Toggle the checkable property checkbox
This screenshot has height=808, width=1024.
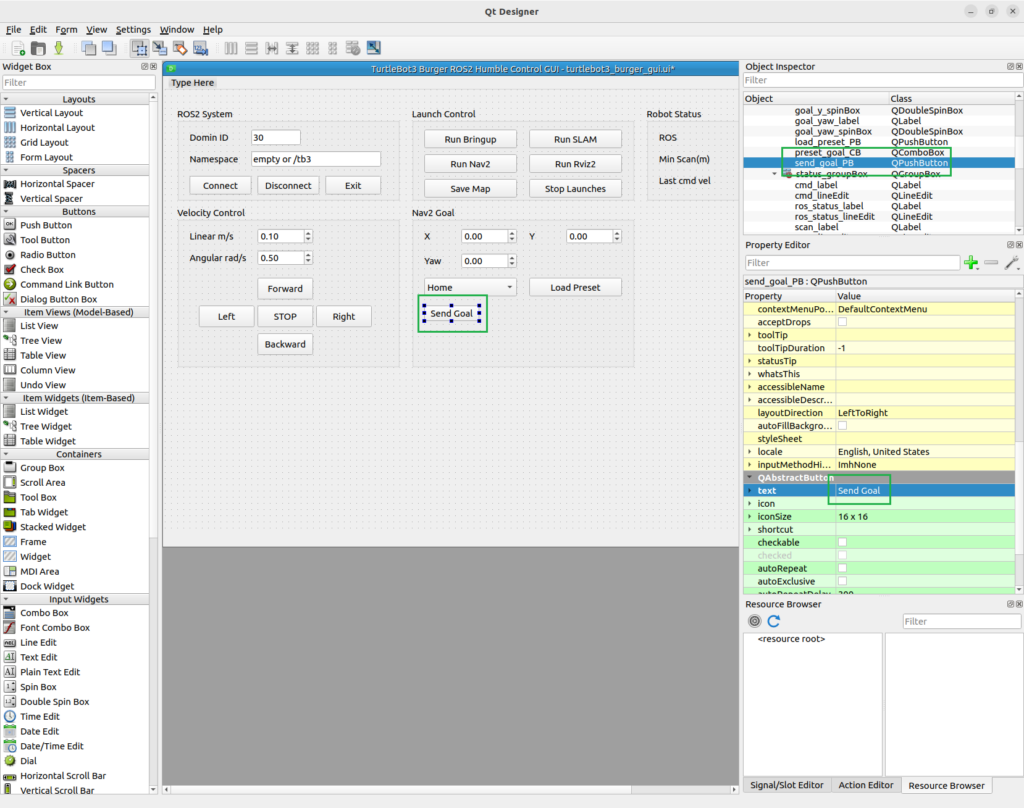(x=842, y=543)
